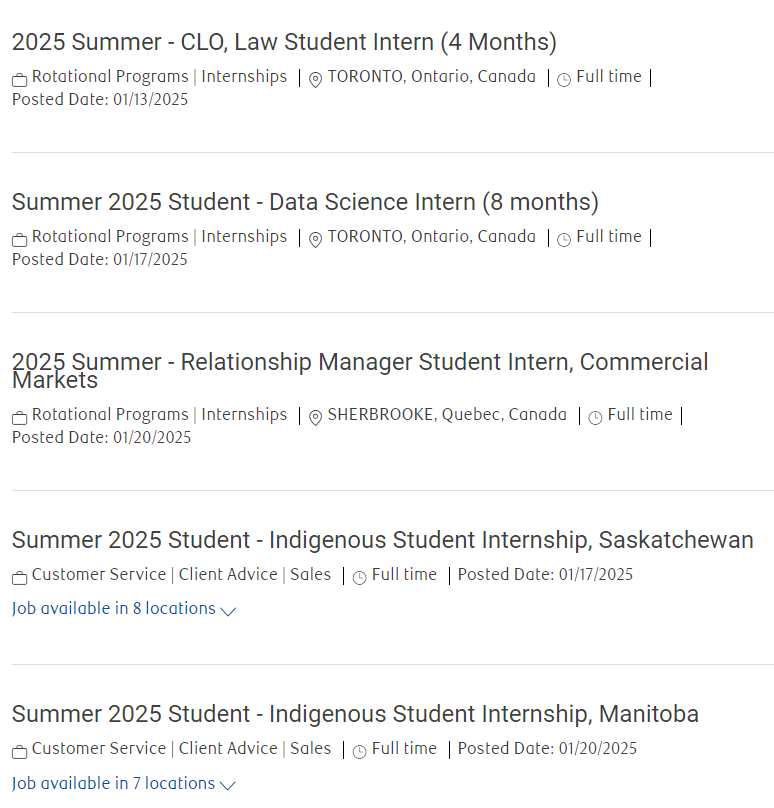Click Rotational Programs category for CLO Law Intern

click(110, 76)
